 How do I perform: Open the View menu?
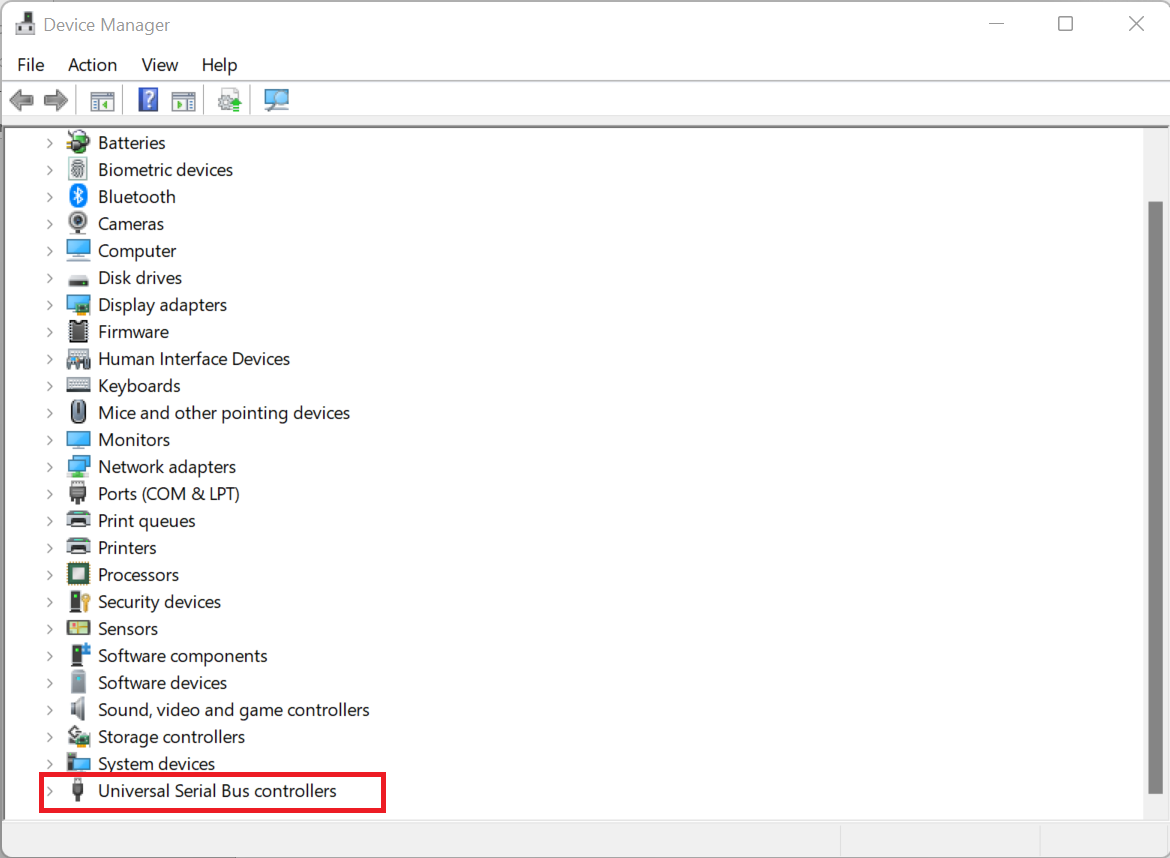159,65
